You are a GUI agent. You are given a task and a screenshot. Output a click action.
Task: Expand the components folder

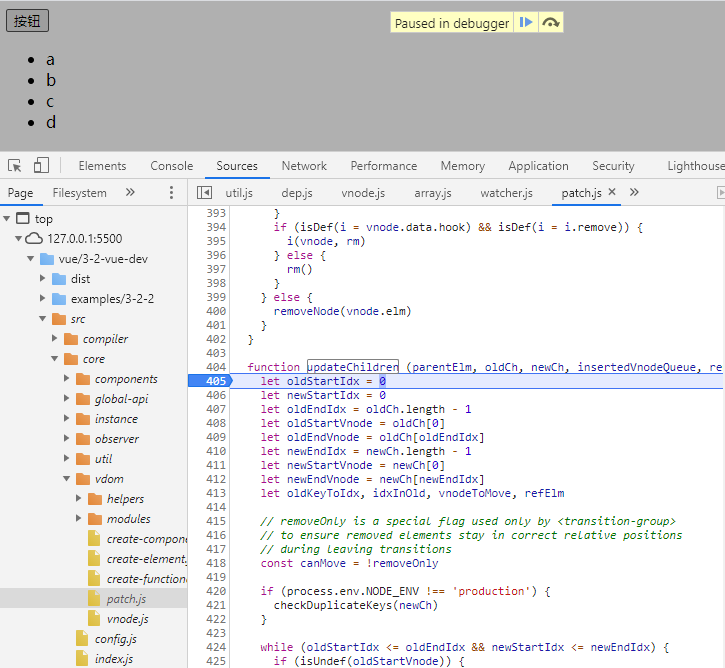pyautogui.click(x=67, y=379)
